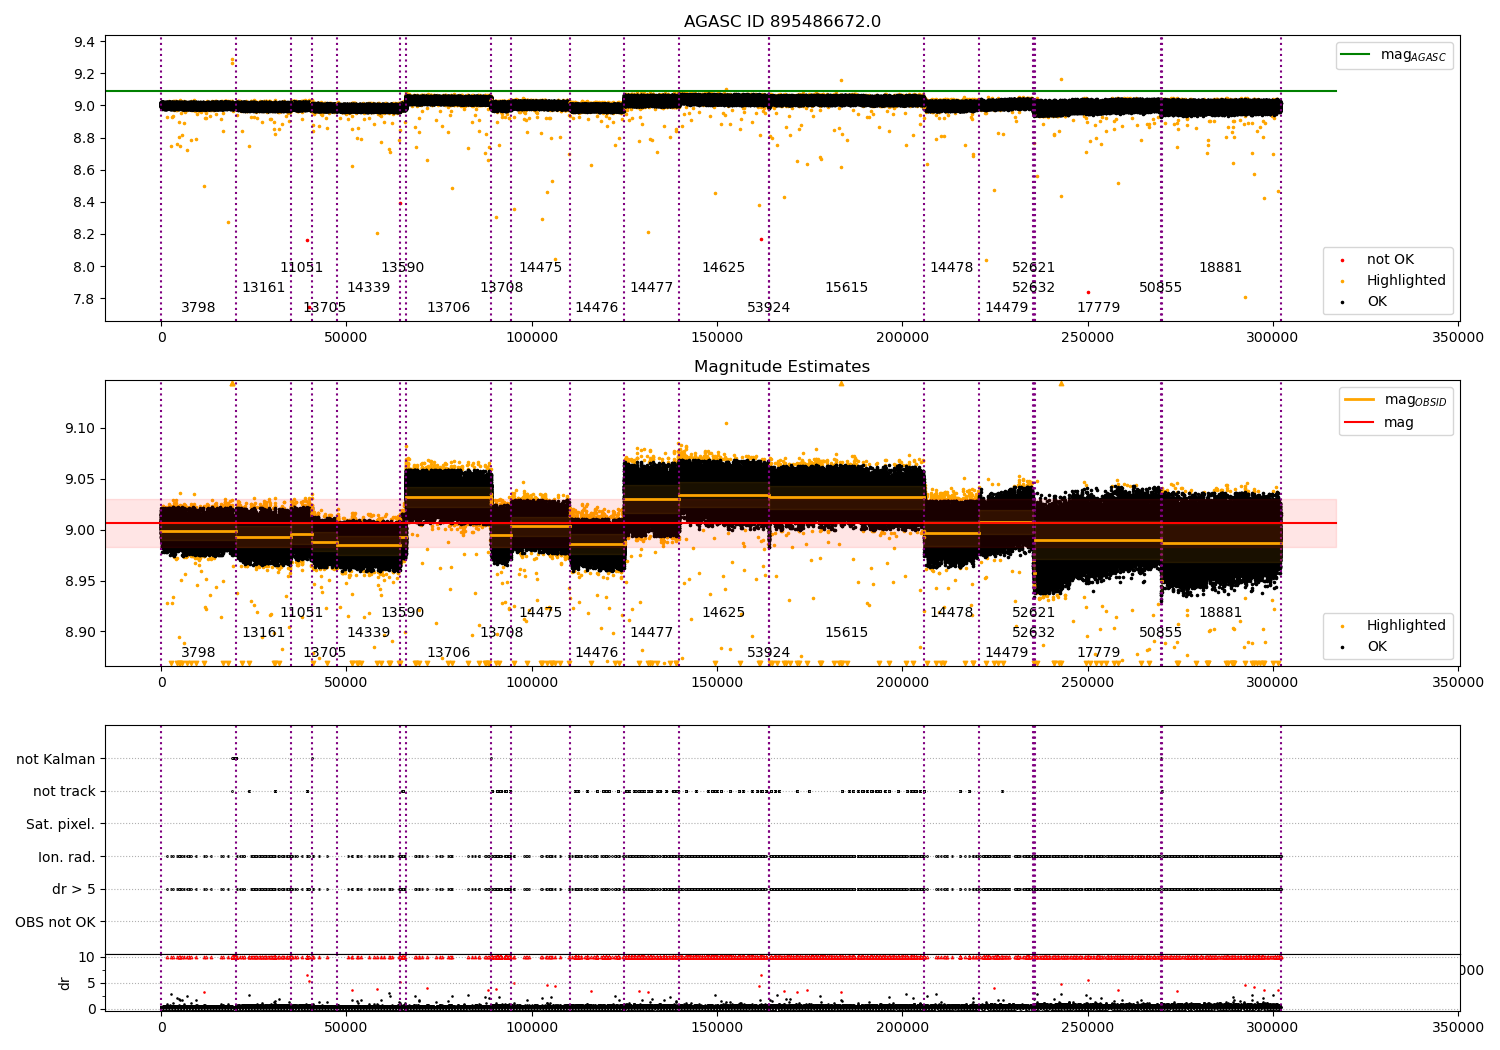Click obsid label 14339 in the top plot

coord(369,287)
